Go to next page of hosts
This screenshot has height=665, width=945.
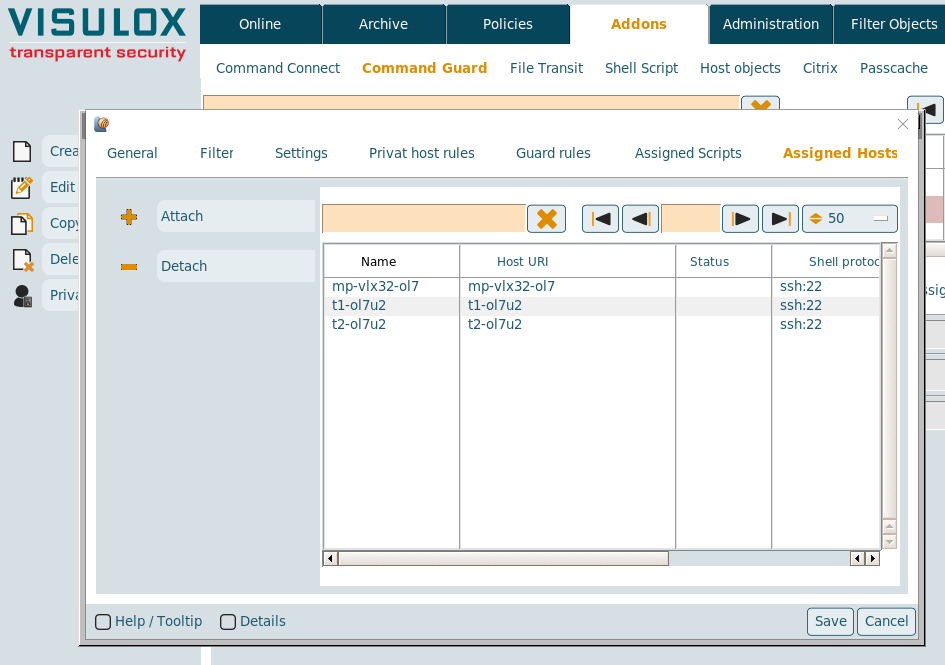(x=740, y=219)
